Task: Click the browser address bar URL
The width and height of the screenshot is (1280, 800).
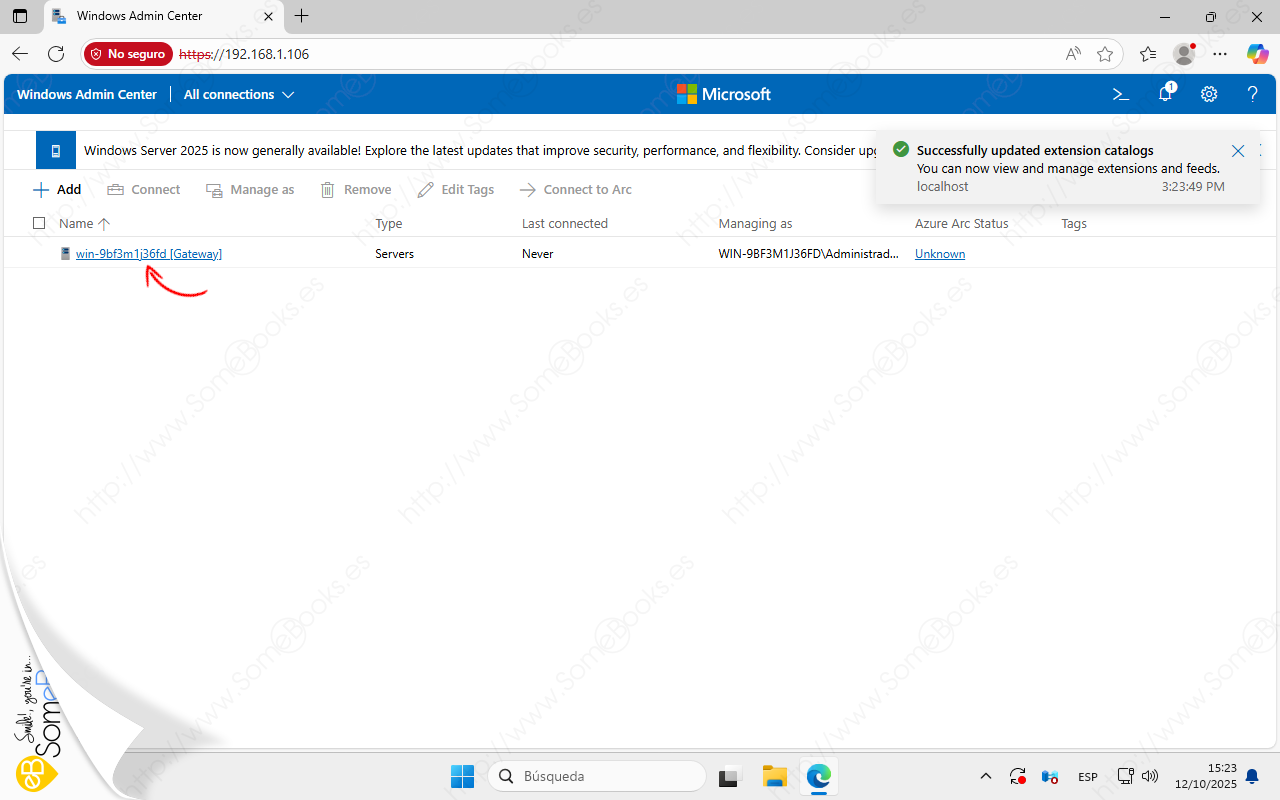Action: [x=600, y=54]
